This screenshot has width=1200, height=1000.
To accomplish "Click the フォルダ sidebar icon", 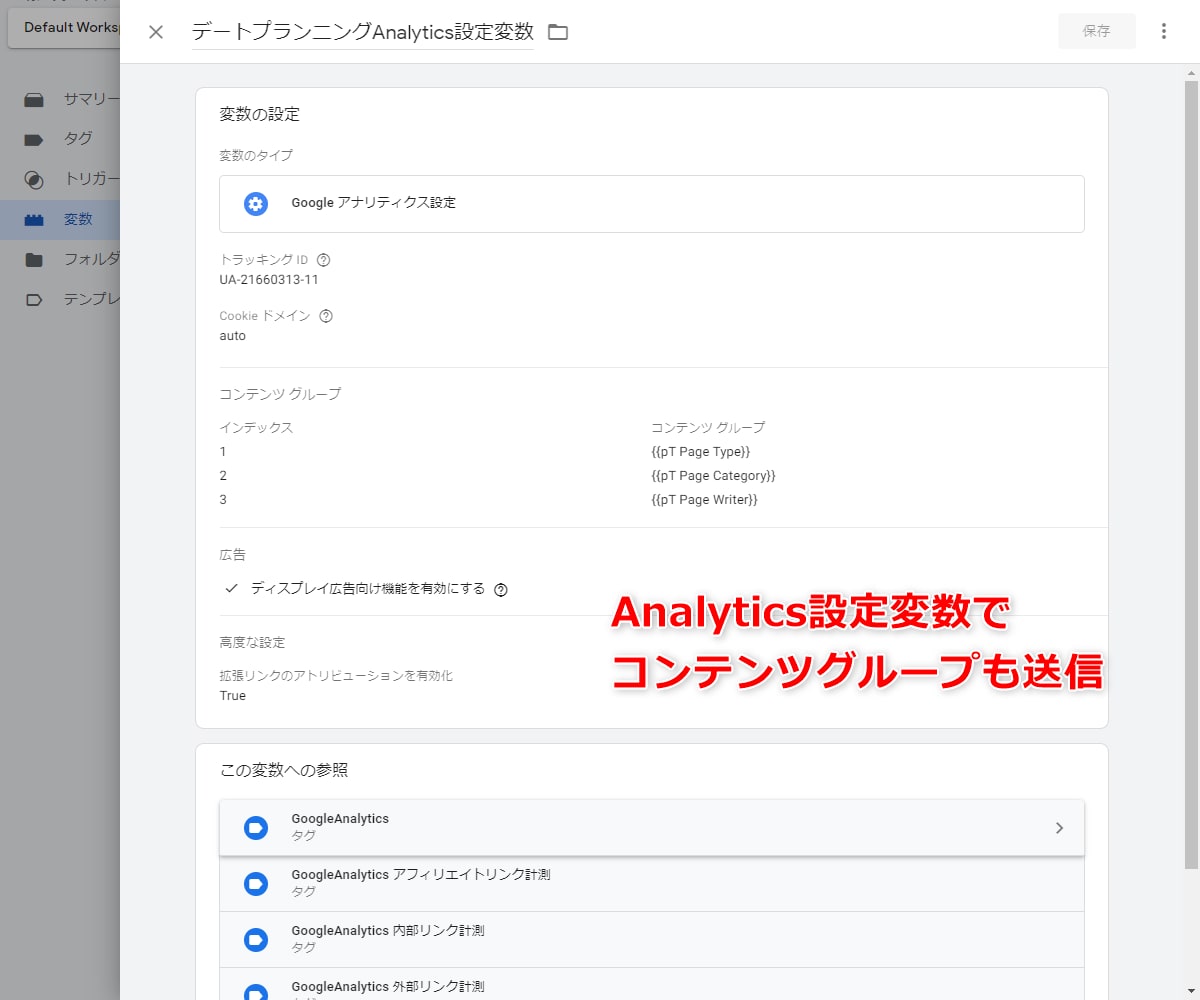I will point(34,259).
